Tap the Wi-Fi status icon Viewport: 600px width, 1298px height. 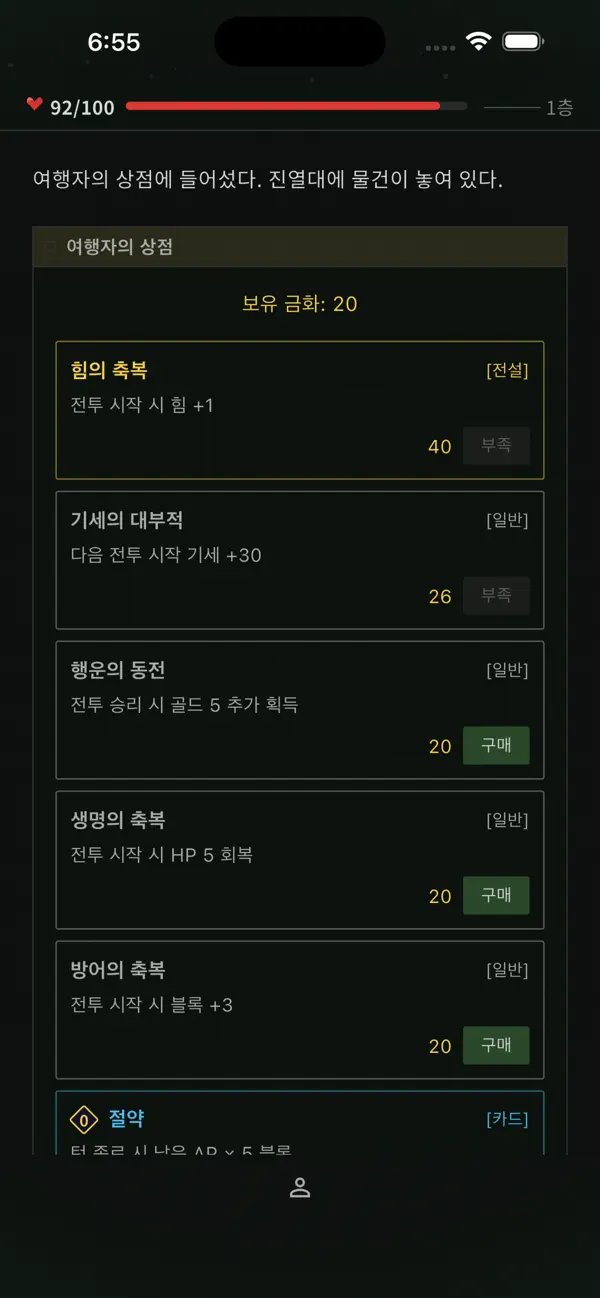coord(479,41)
